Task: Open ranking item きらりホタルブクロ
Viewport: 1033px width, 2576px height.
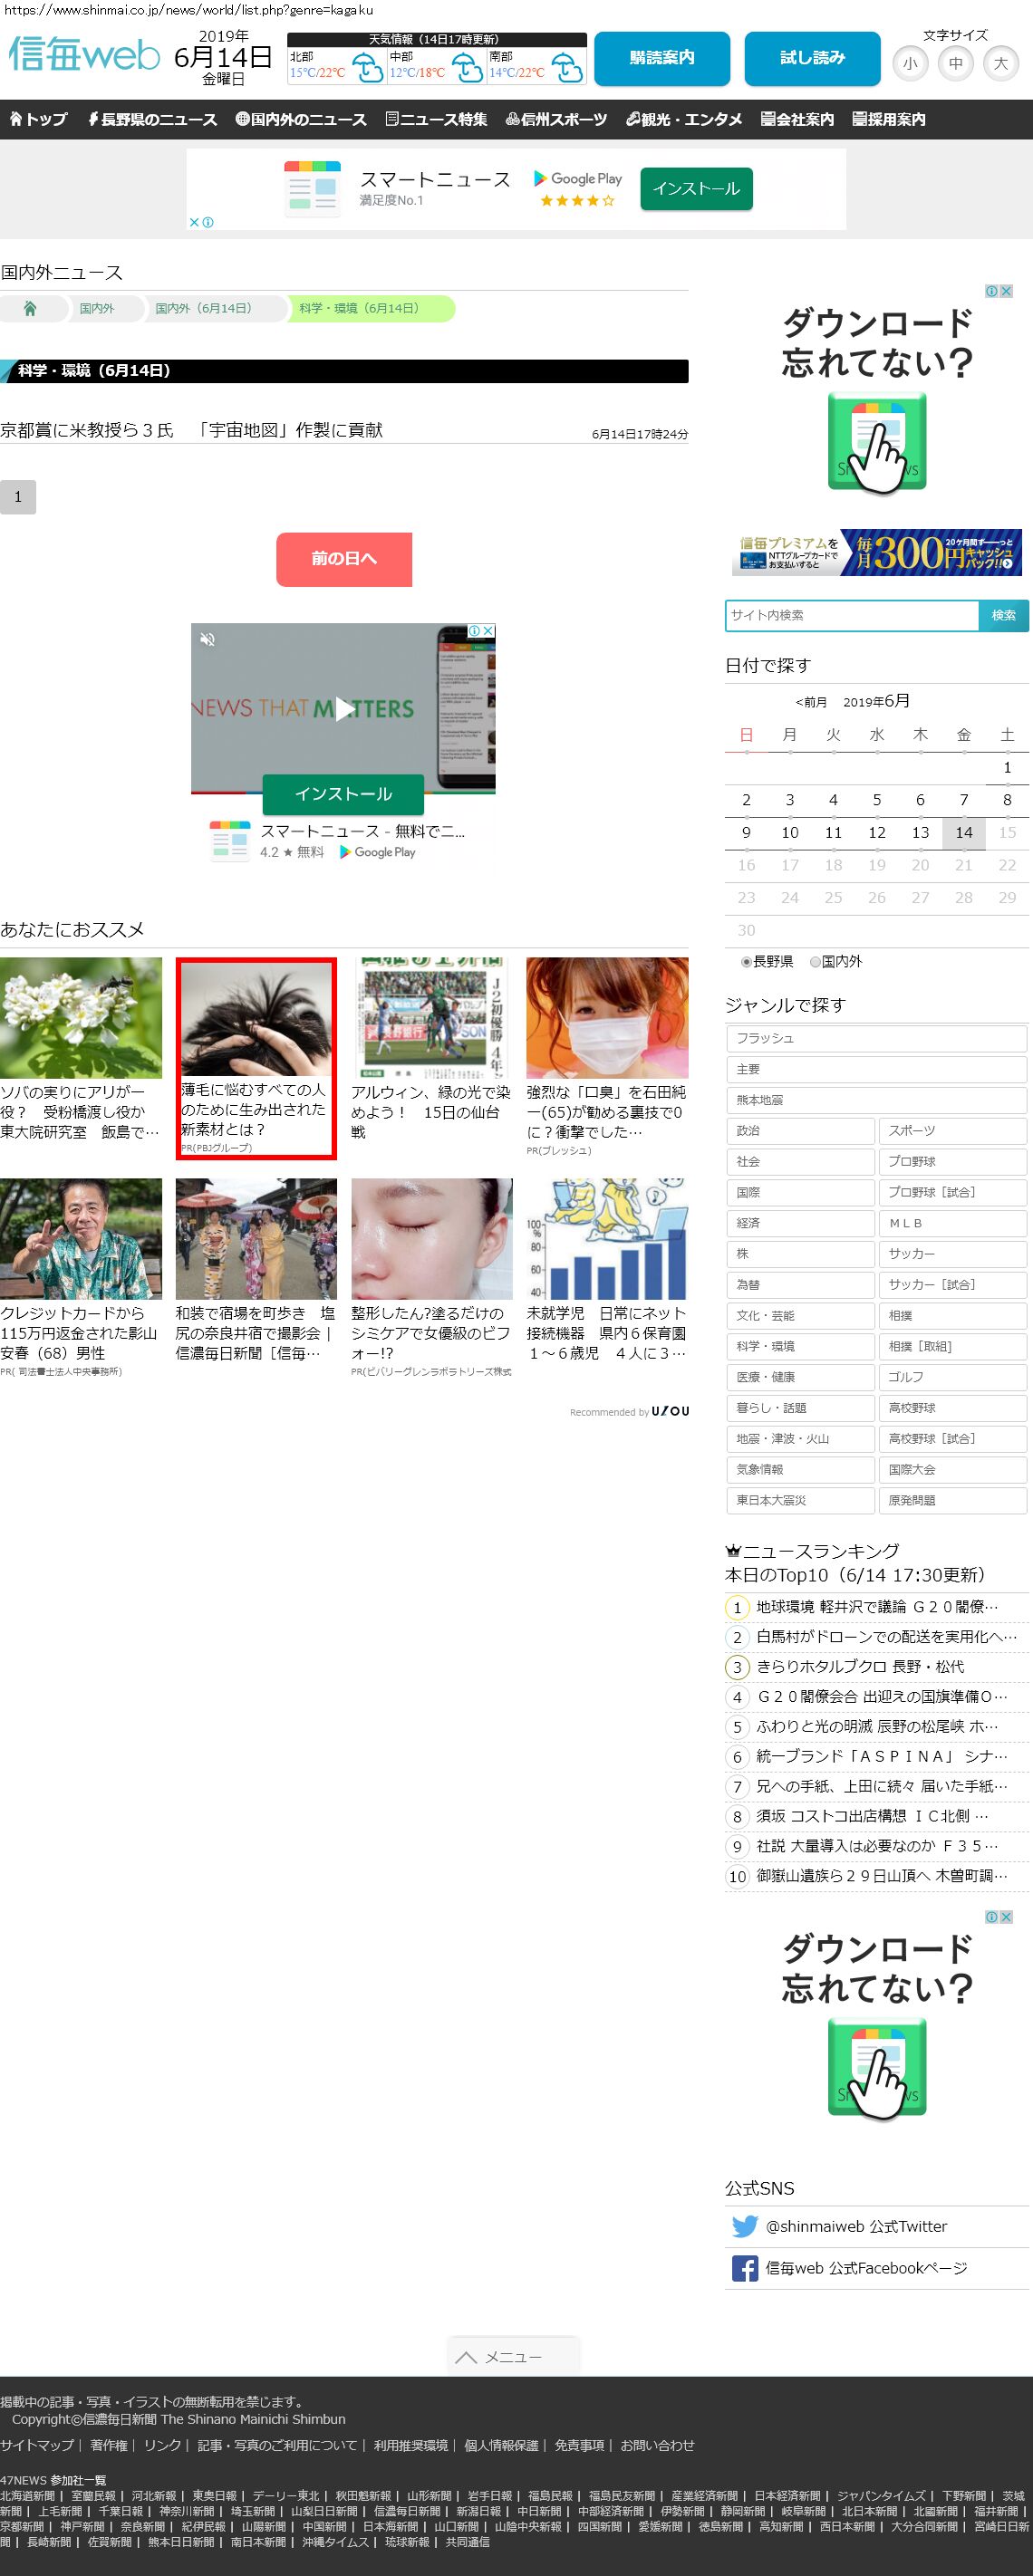Action: [860, 1667]
